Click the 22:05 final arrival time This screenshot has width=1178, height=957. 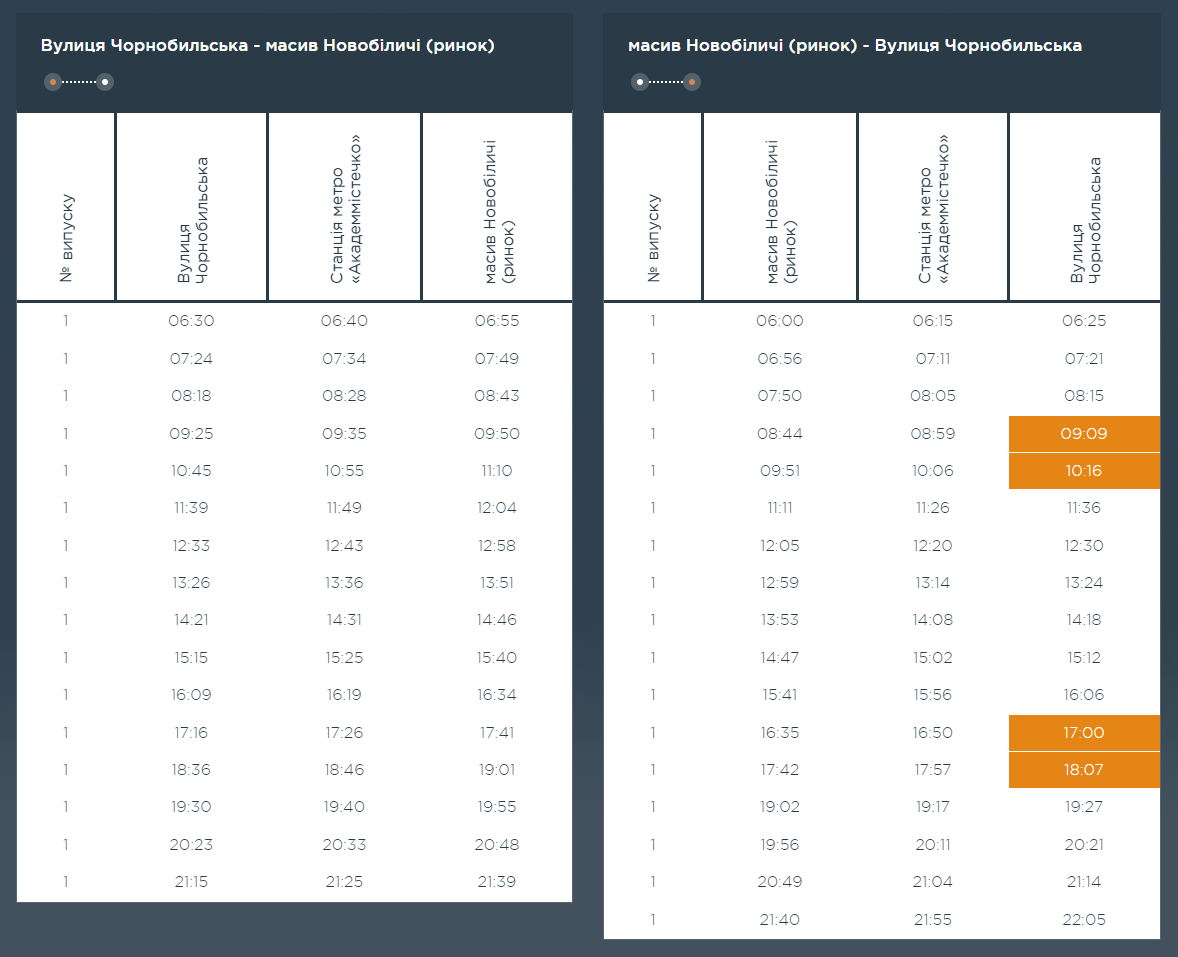tap(1084, 919)
